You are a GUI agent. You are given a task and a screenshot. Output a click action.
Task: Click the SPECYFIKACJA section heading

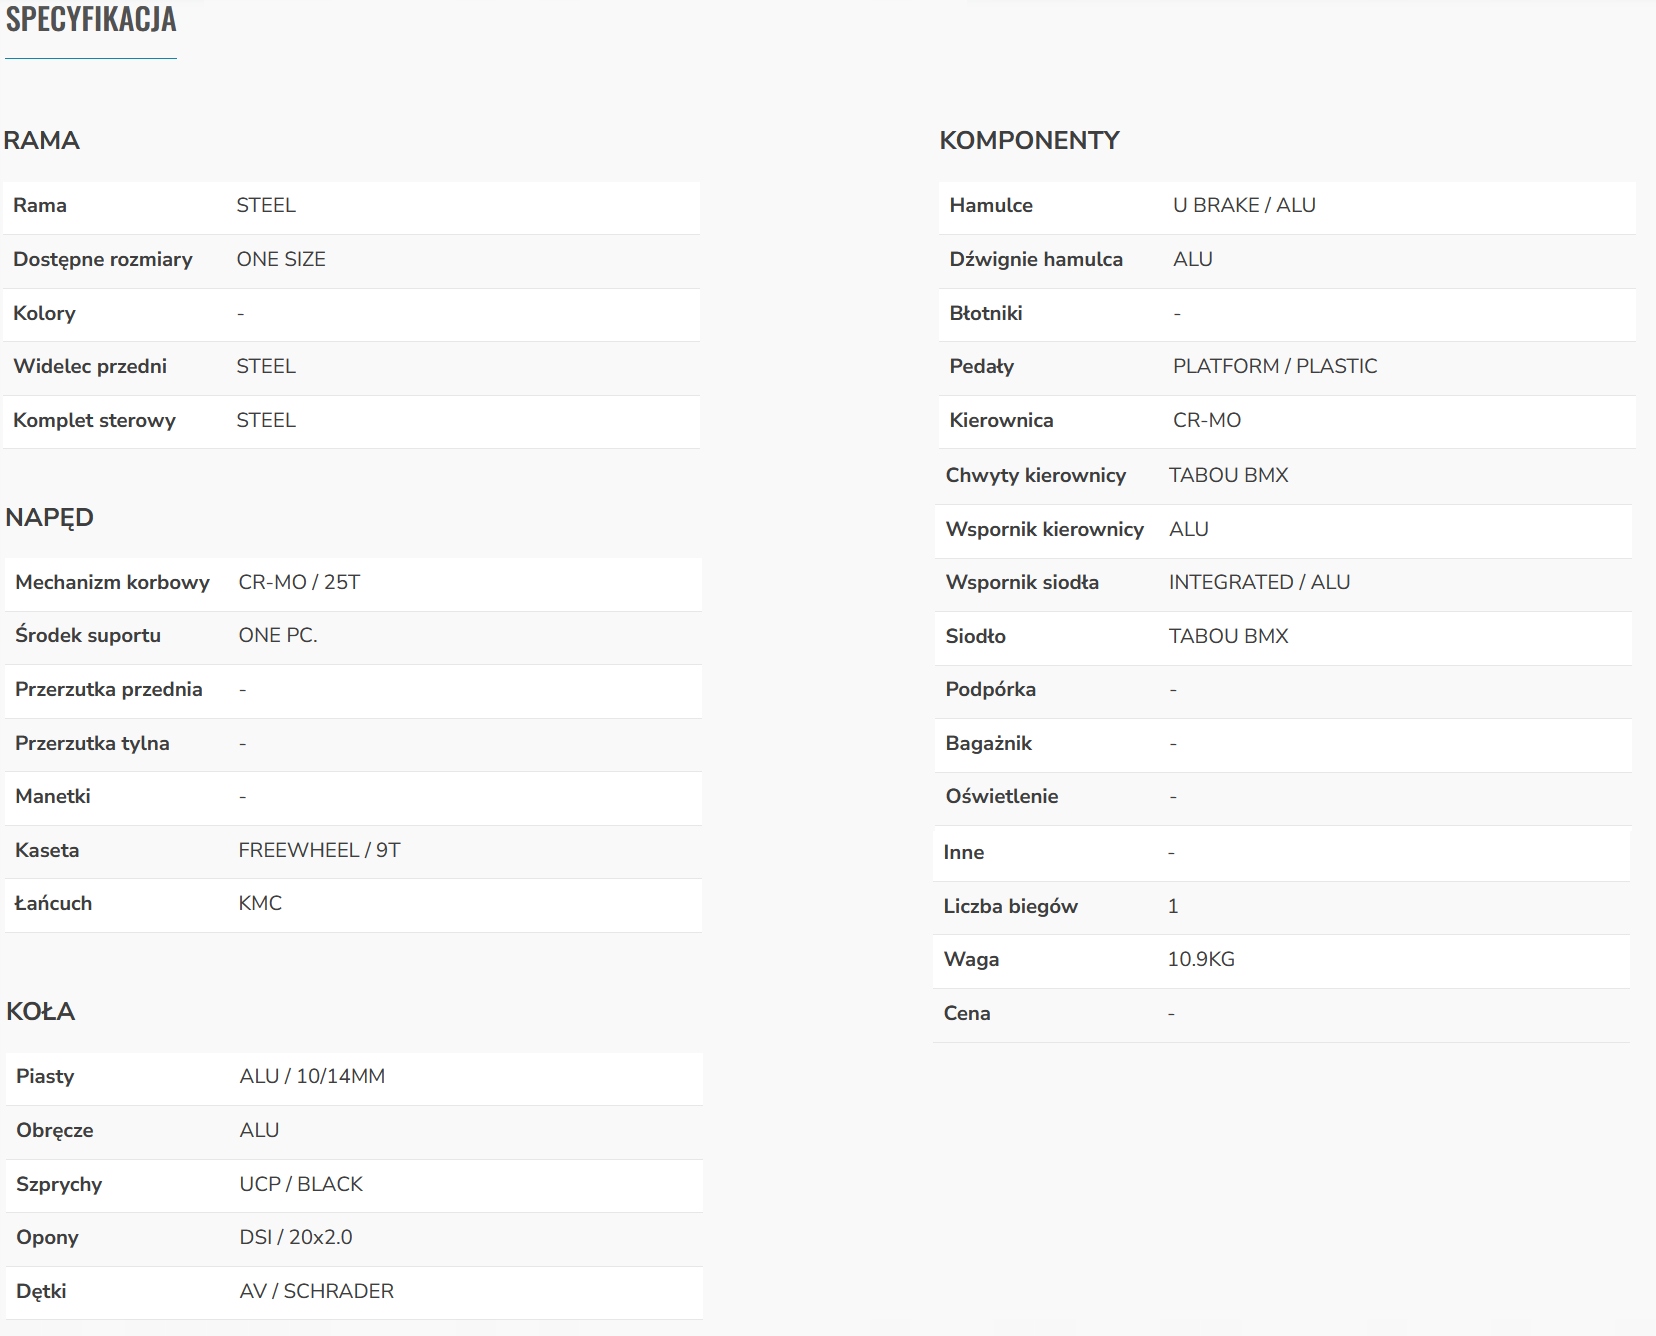point(91,20)
